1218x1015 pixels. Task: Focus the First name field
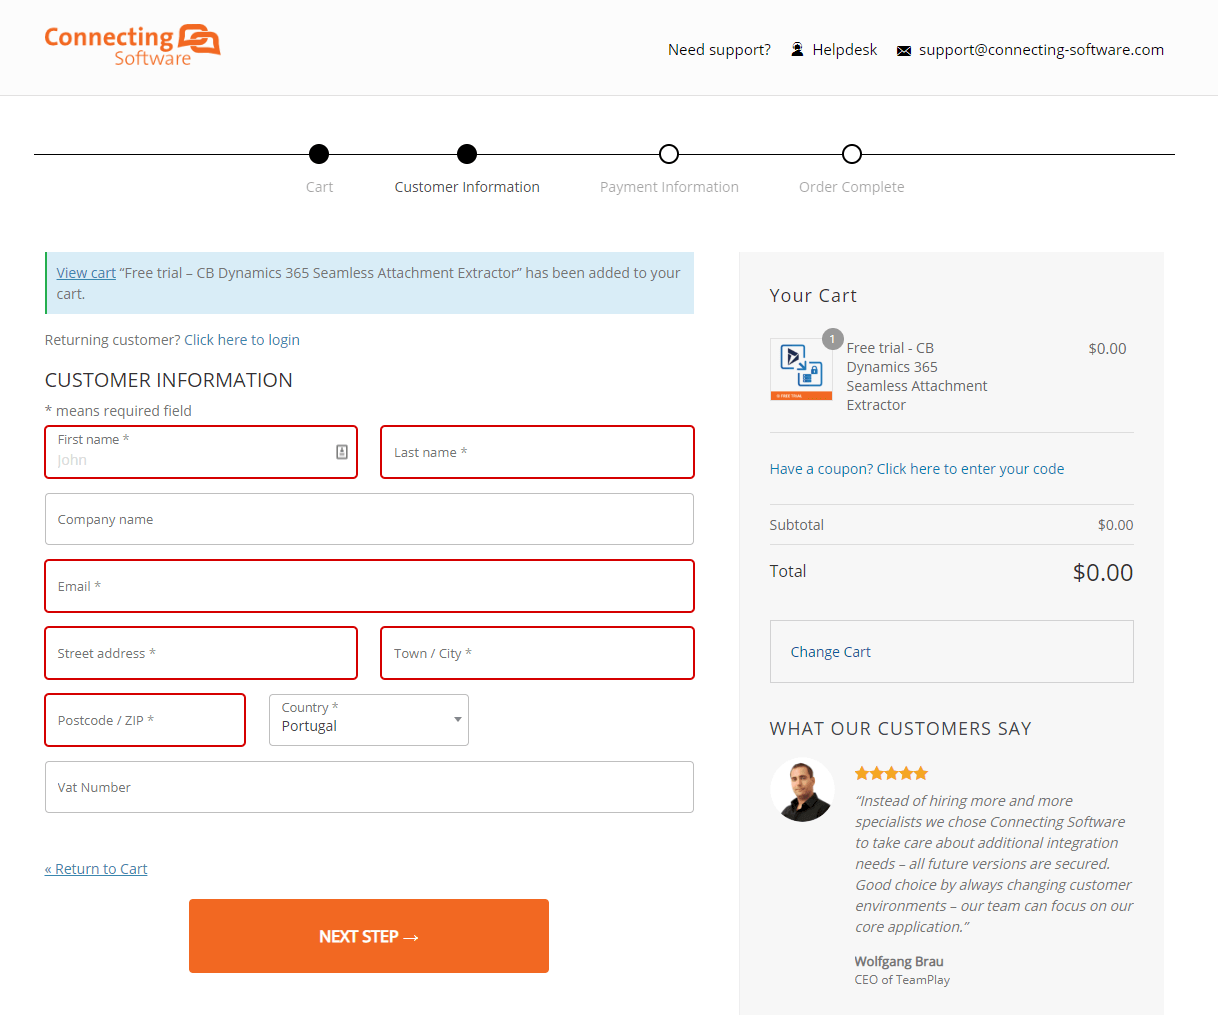click(201, 452)
